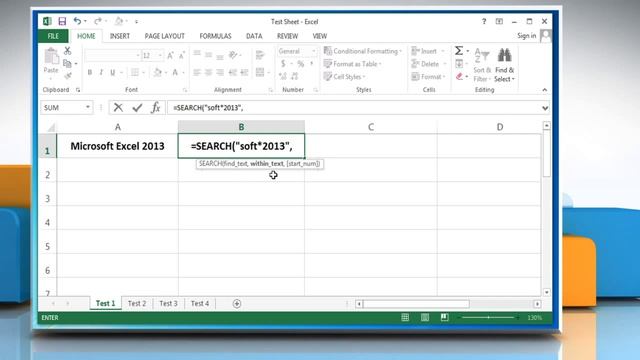
Task: Click the Wrap Text icon
Action: [x=260, y=55]
